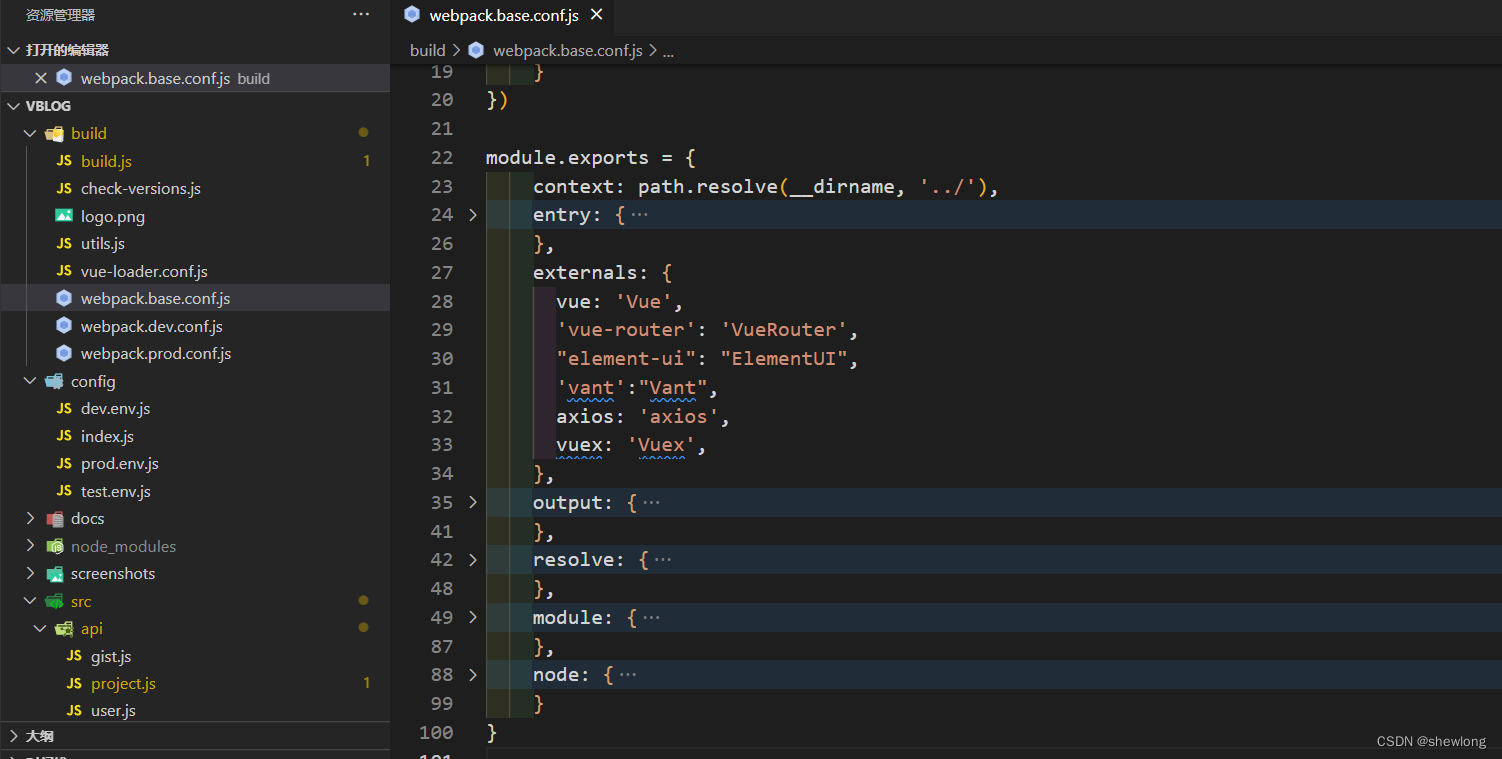
Task: Click JS icon beside vue-loader.conf.js
Action: click(x=64, y=271)
